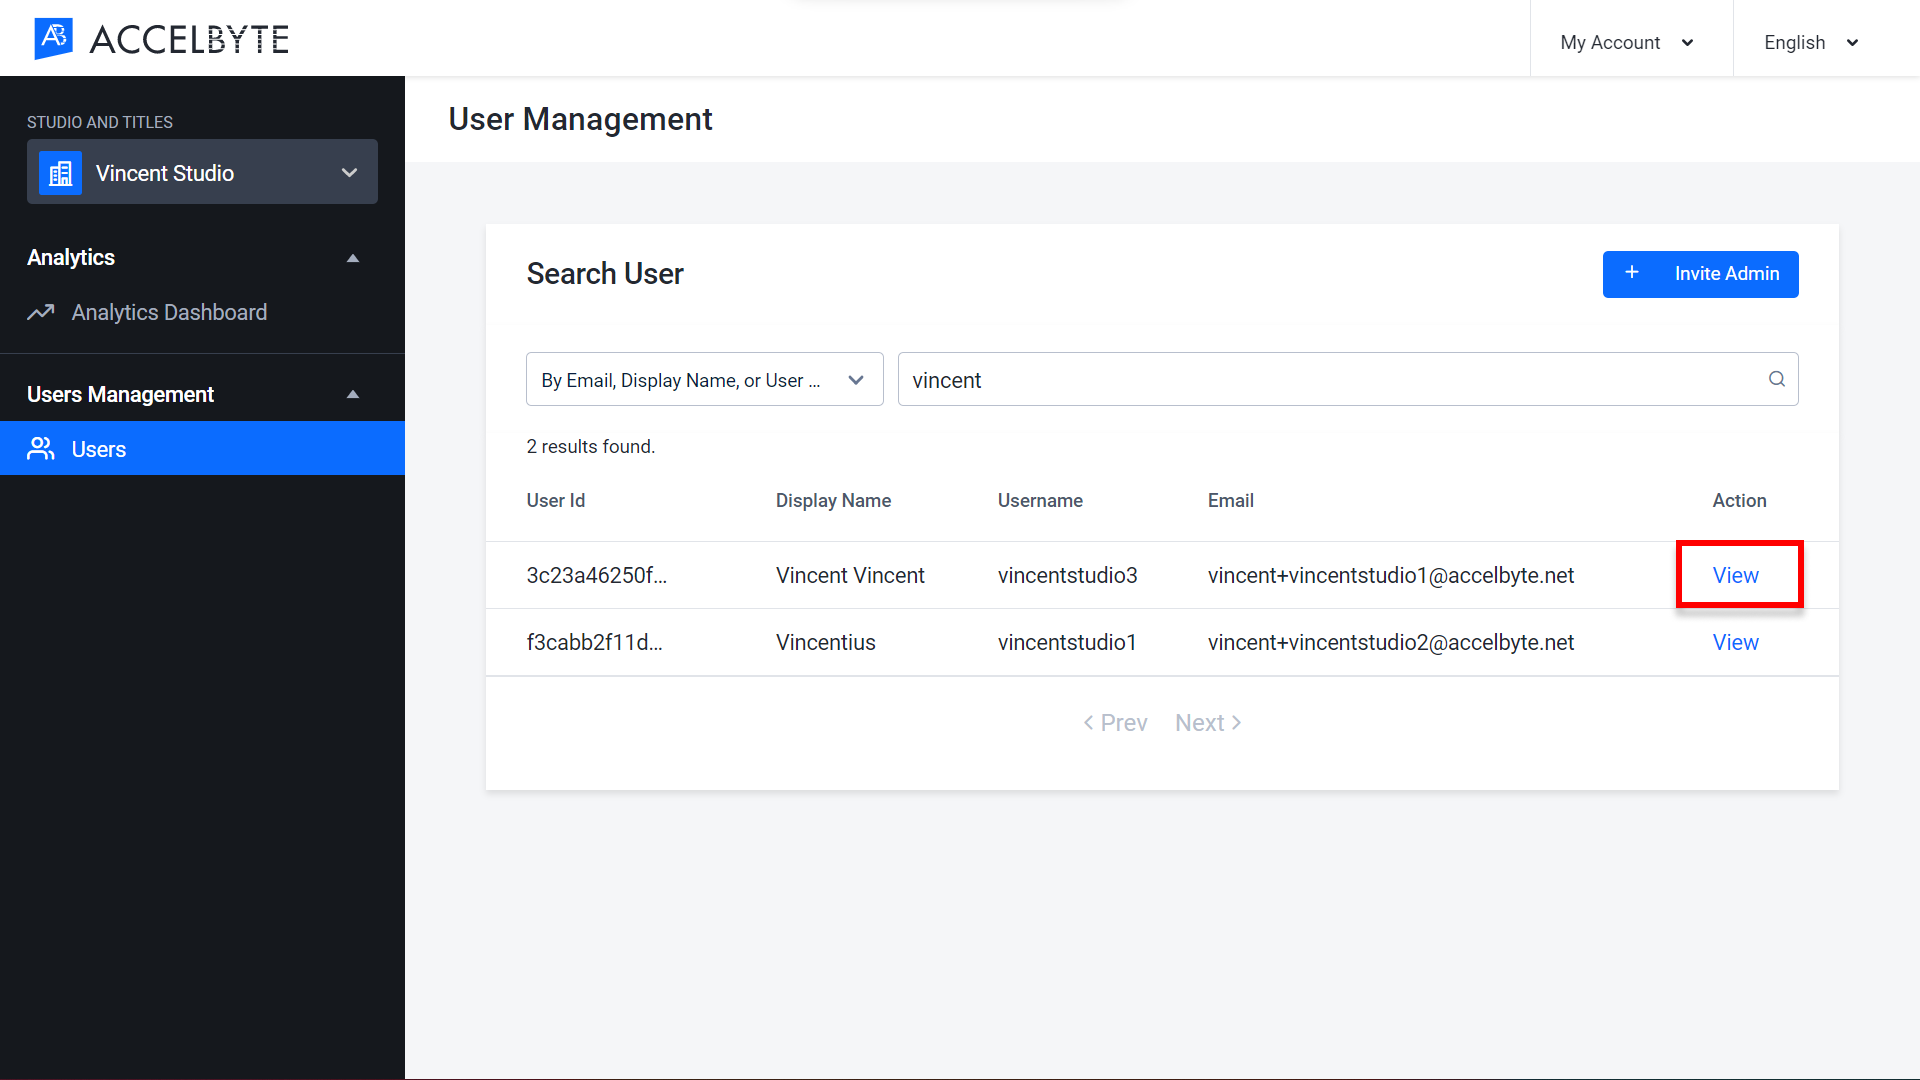
Task: Click the Invite Admin plus icon
Action: 1633,273
